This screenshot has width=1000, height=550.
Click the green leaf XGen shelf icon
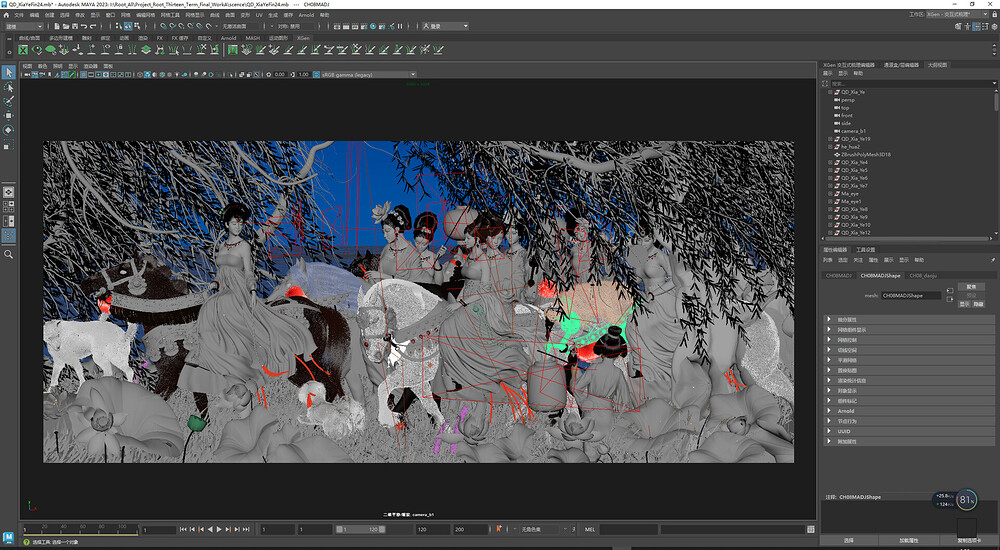(50, 49)
